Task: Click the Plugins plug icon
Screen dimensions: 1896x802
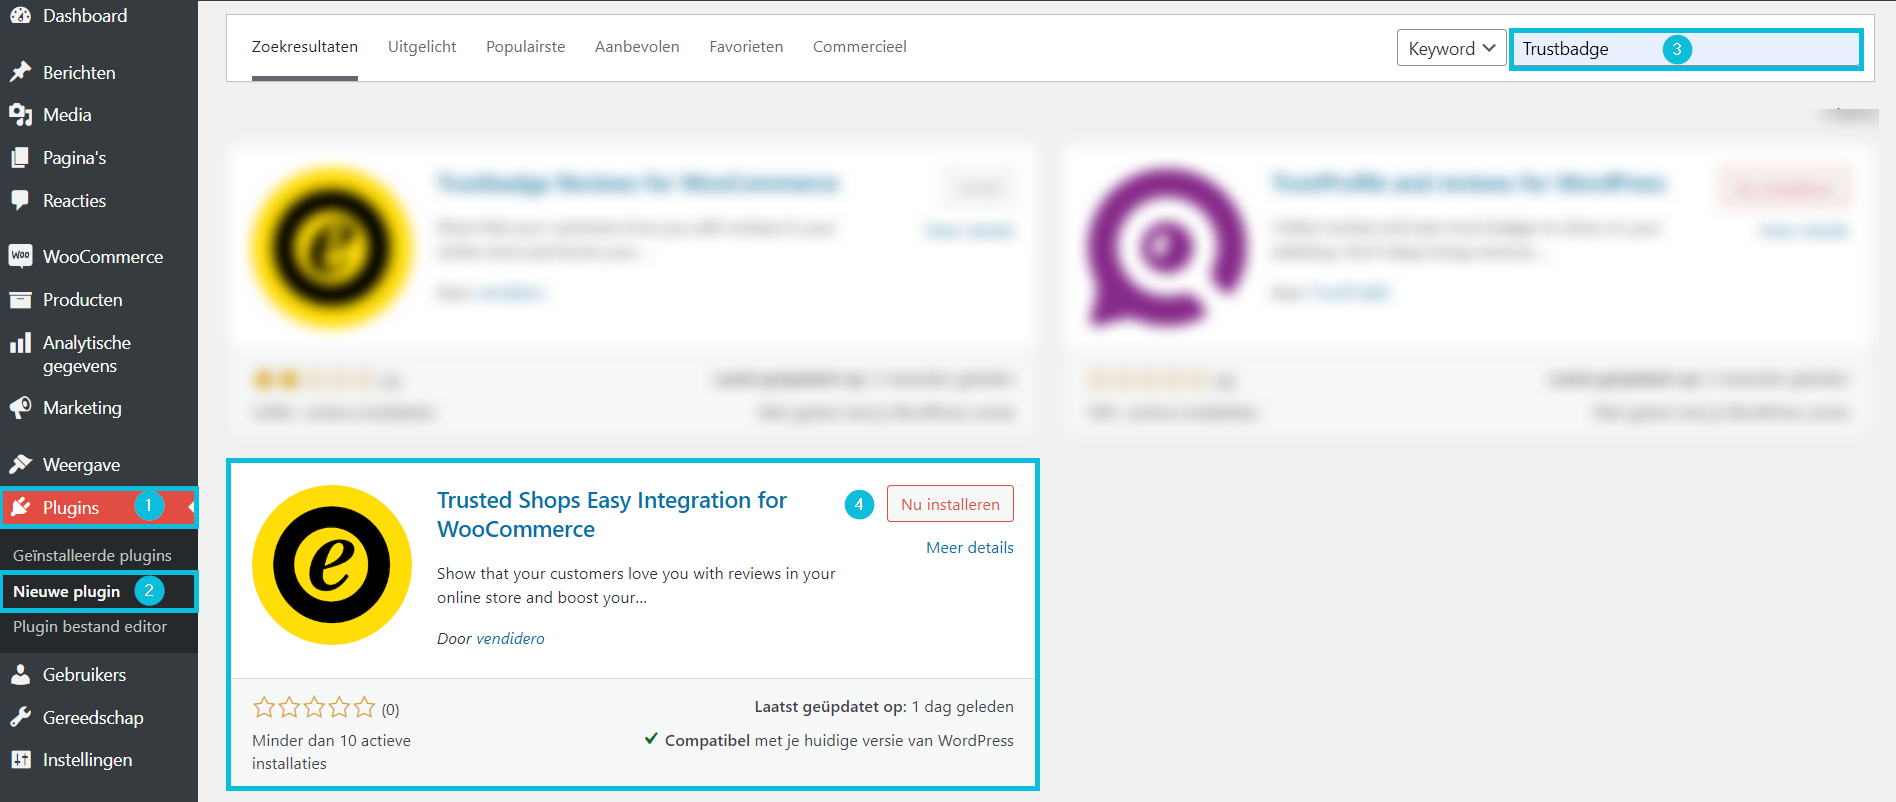Action: point(20,508)
